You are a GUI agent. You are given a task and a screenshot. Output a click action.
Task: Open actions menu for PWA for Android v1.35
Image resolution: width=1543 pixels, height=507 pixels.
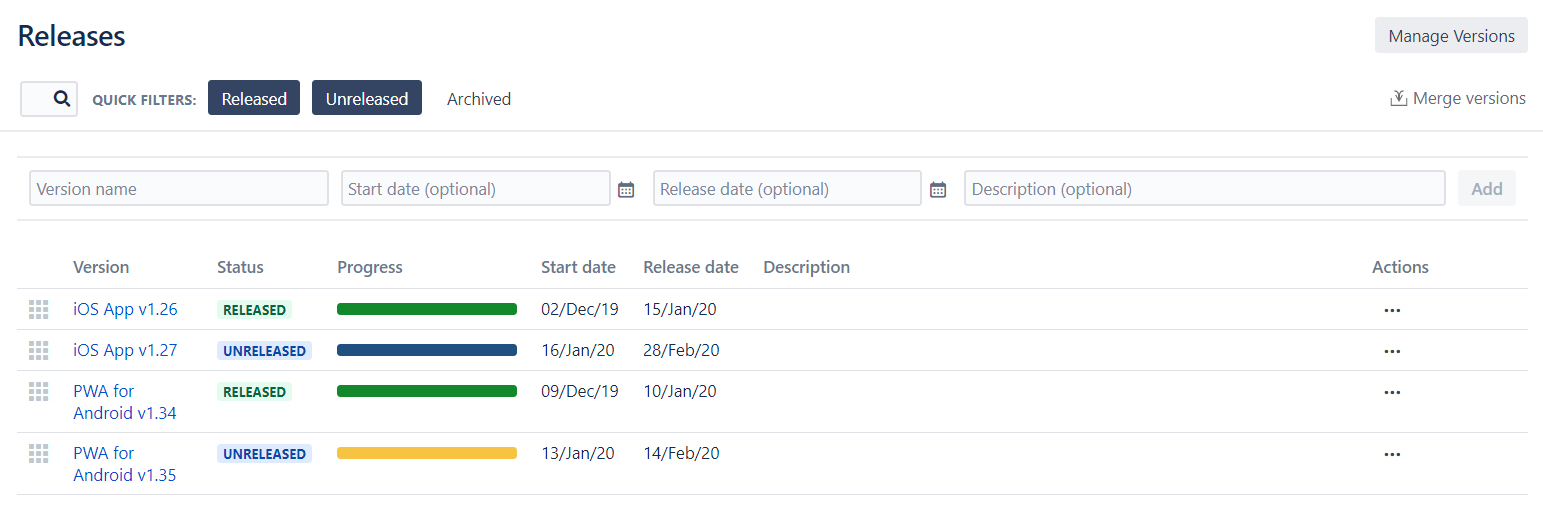tap(1392, 454)
